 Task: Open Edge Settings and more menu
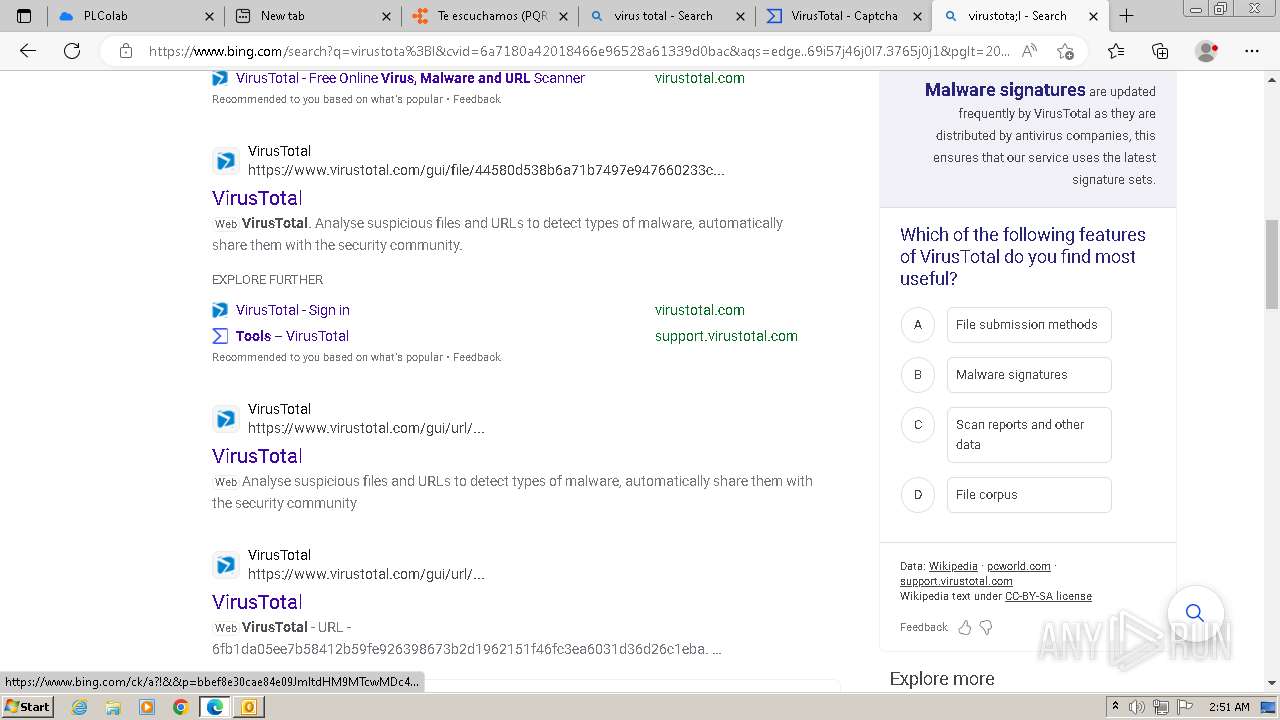point(1252,51)
